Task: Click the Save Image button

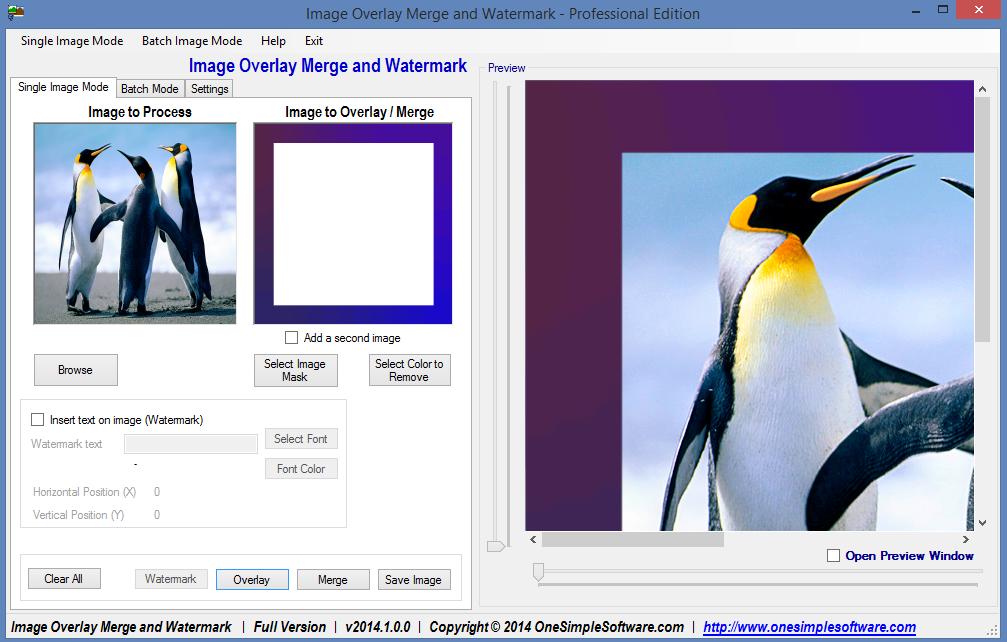Action: (x=414, y=579)
